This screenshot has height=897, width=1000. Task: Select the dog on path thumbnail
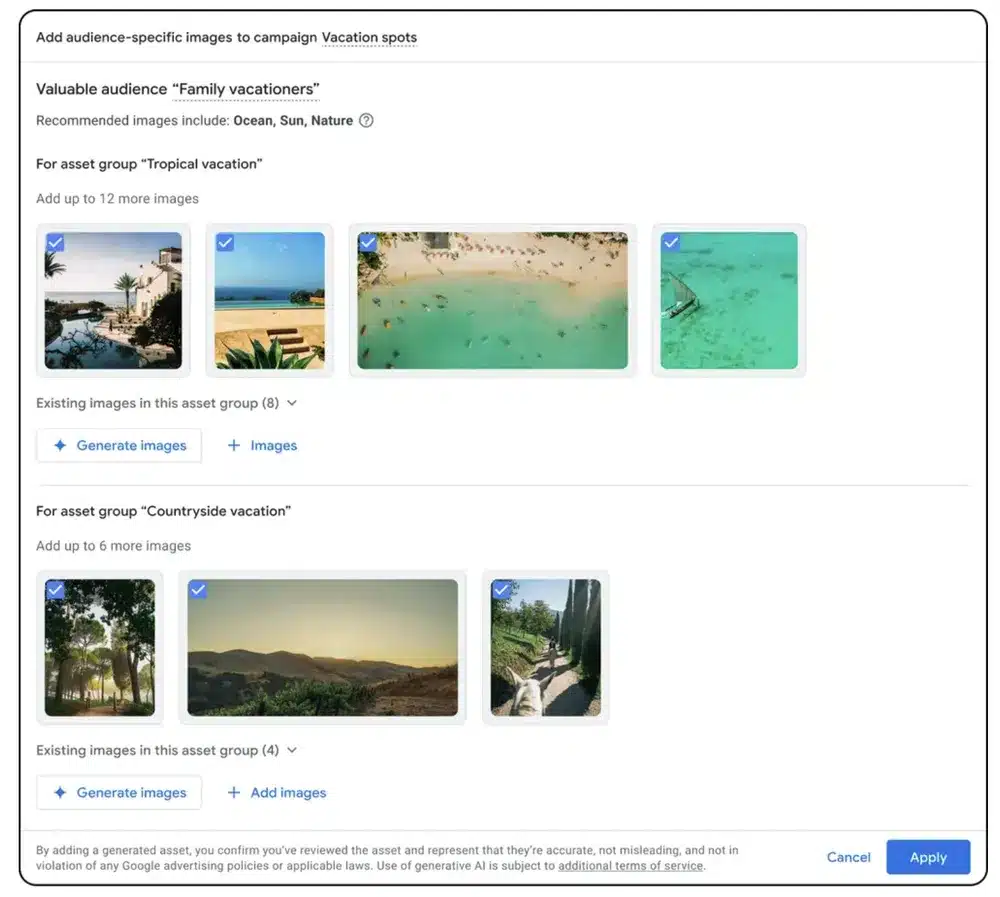tap(545, 648)
